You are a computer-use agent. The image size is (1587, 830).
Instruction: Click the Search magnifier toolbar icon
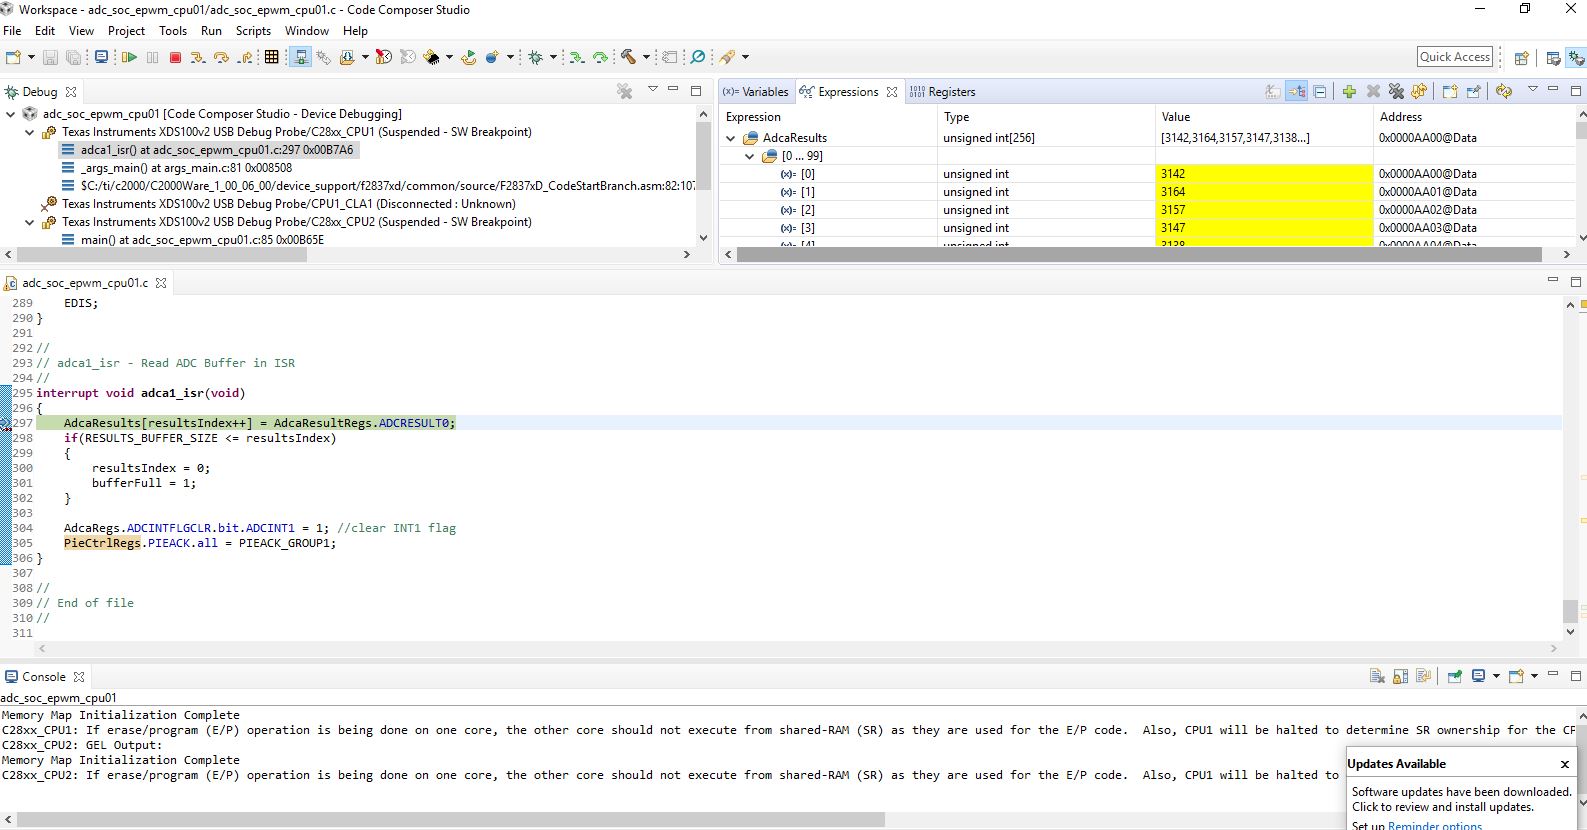[x=698, y=57]
